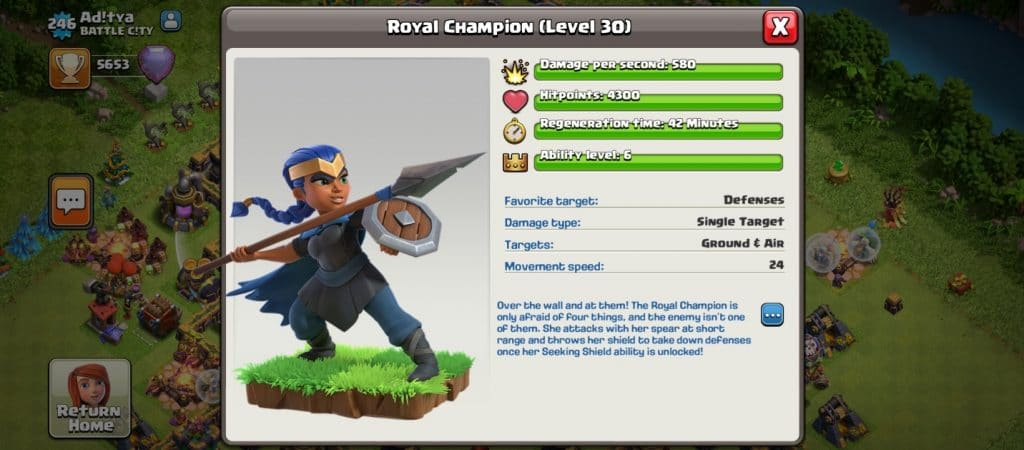Screen dimensions: 1024x450
Task: Click the Return Home button
Action: (x=89, y=398)
